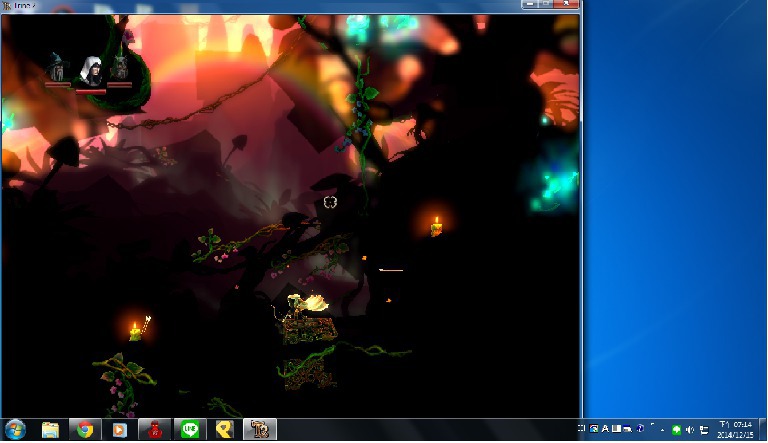Open the red taskbar application icon

point(155,430)
